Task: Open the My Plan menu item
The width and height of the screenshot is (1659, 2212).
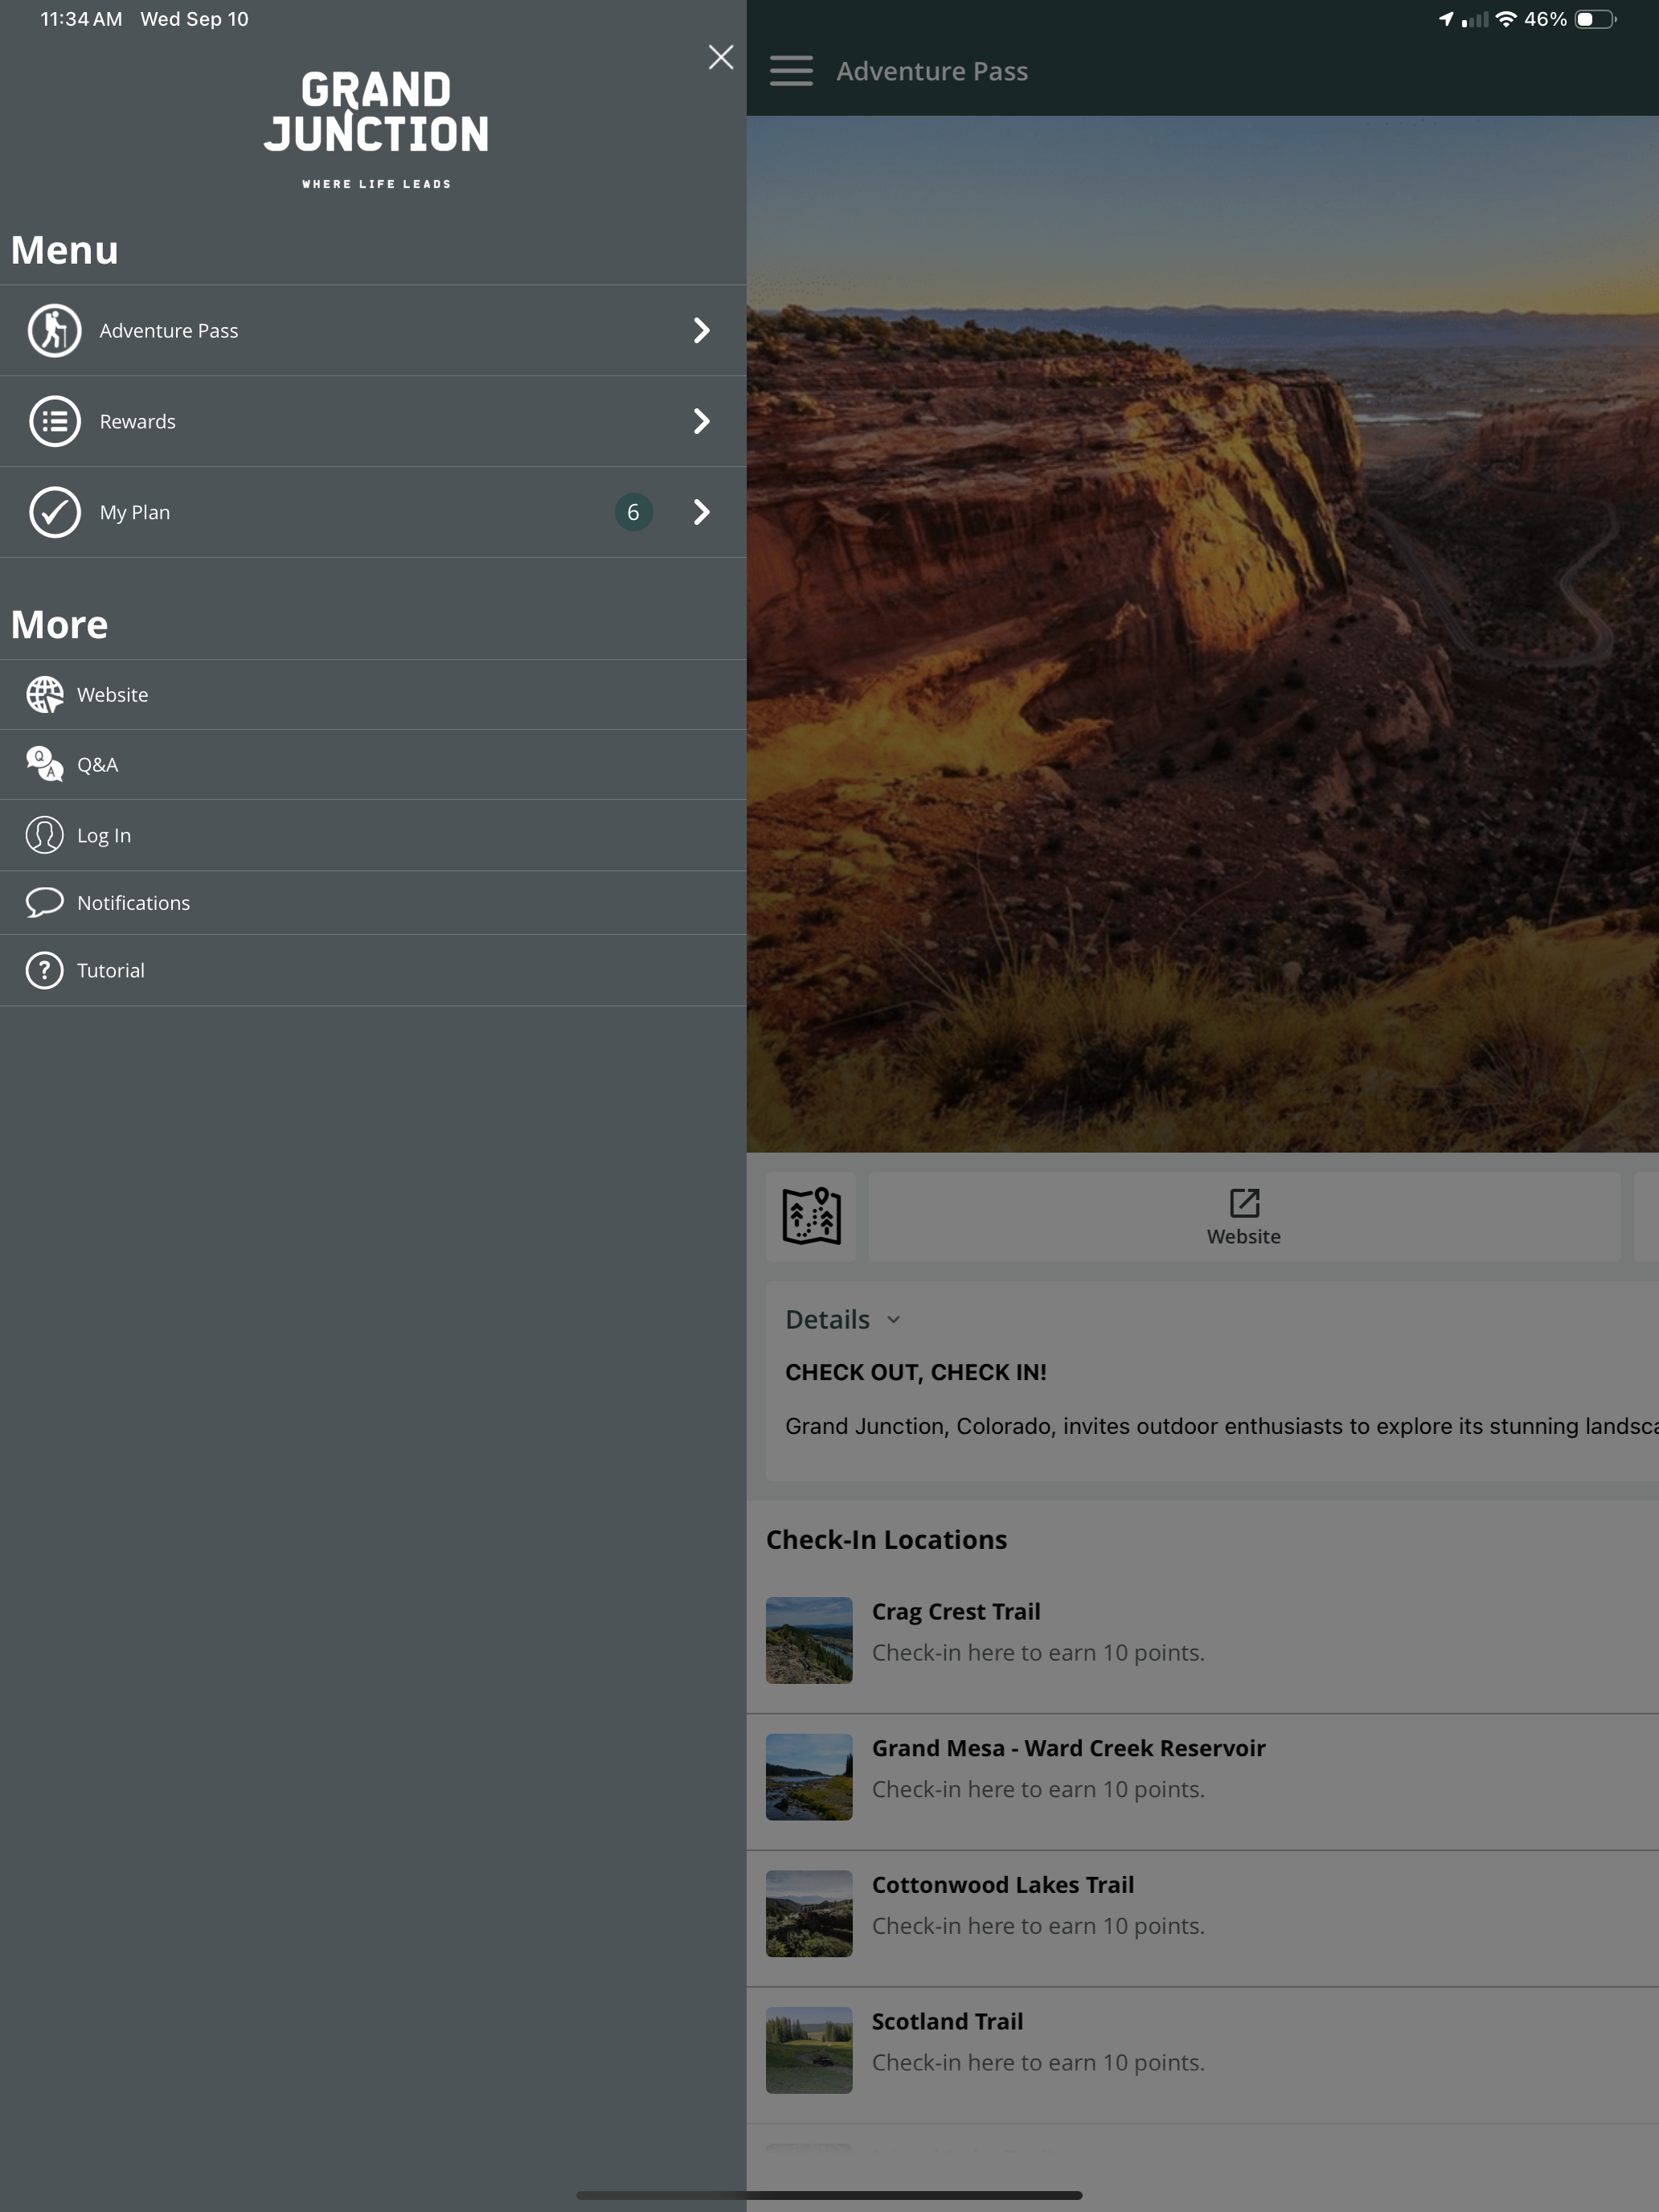Action: click(373, 512)
